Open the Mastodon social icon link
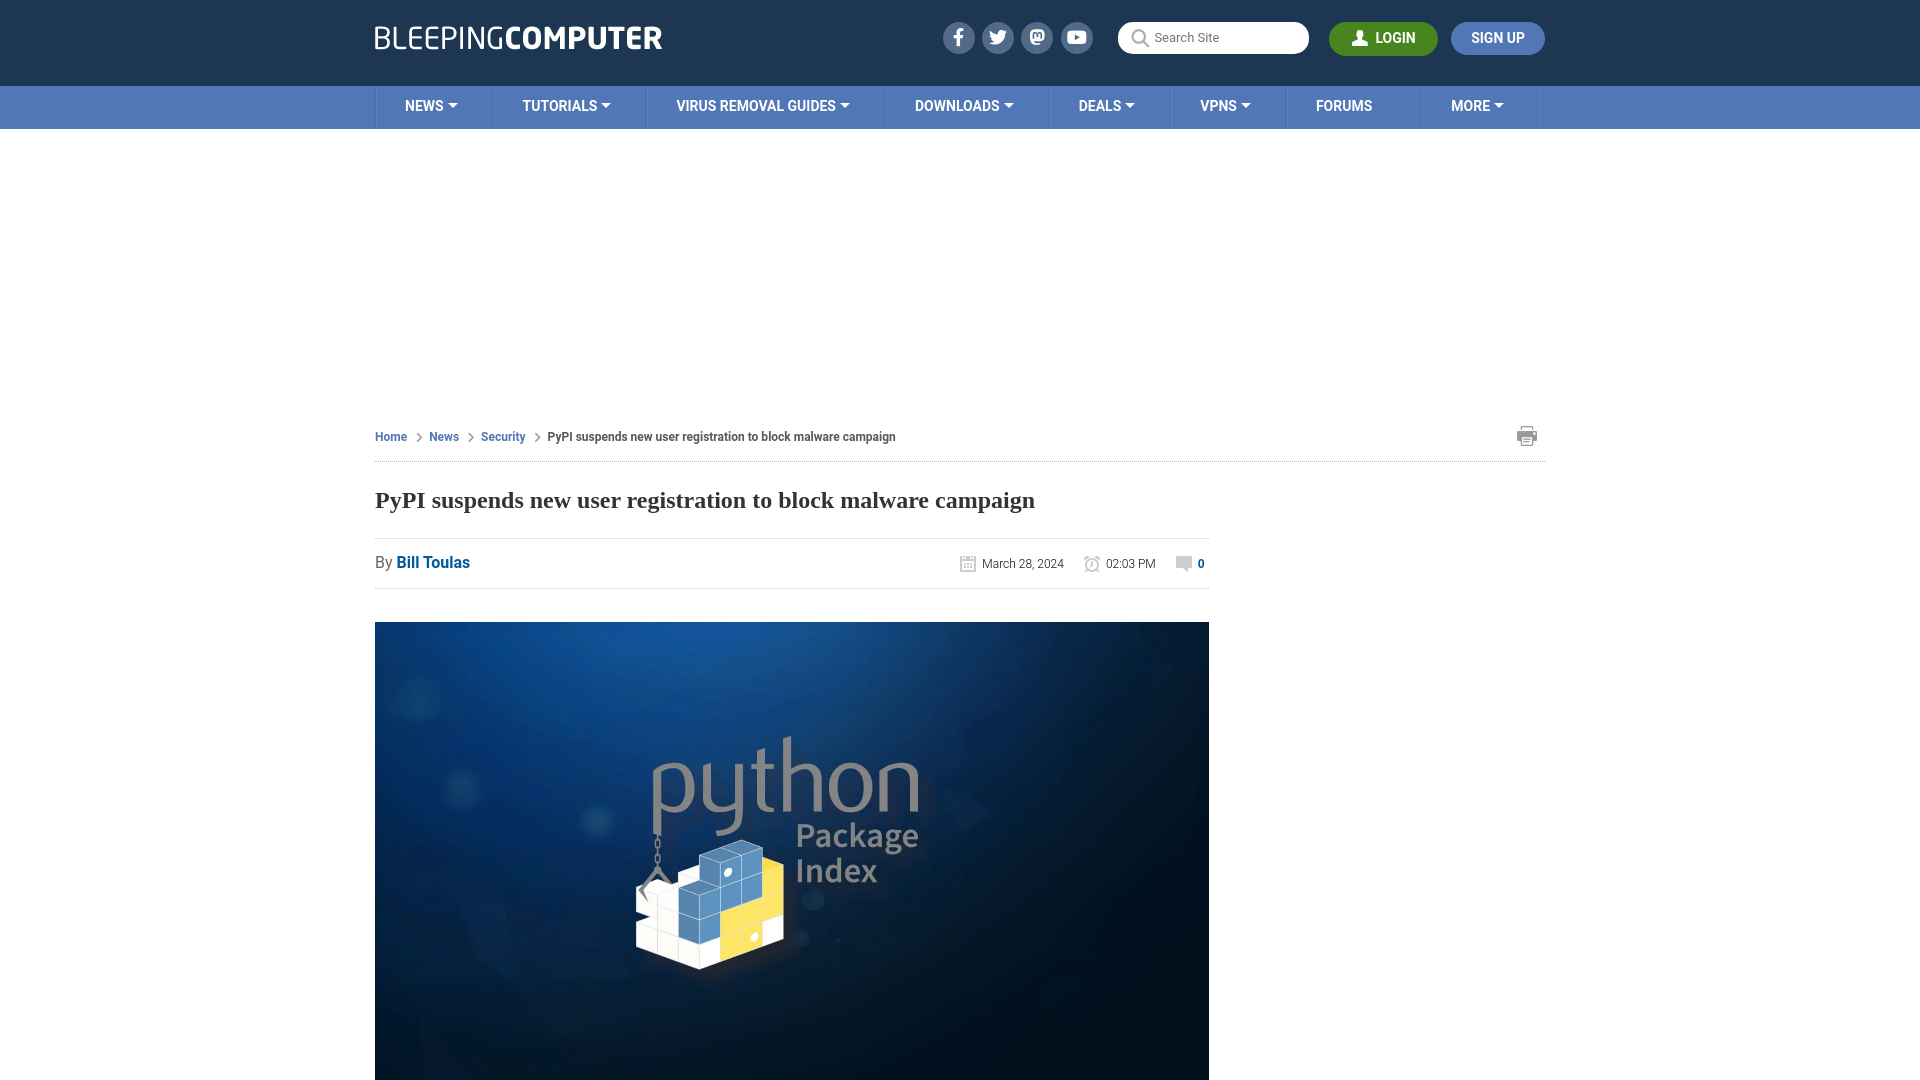Image resolution: width=1920 pixels, height=1080 pixels. point(1038,37)
